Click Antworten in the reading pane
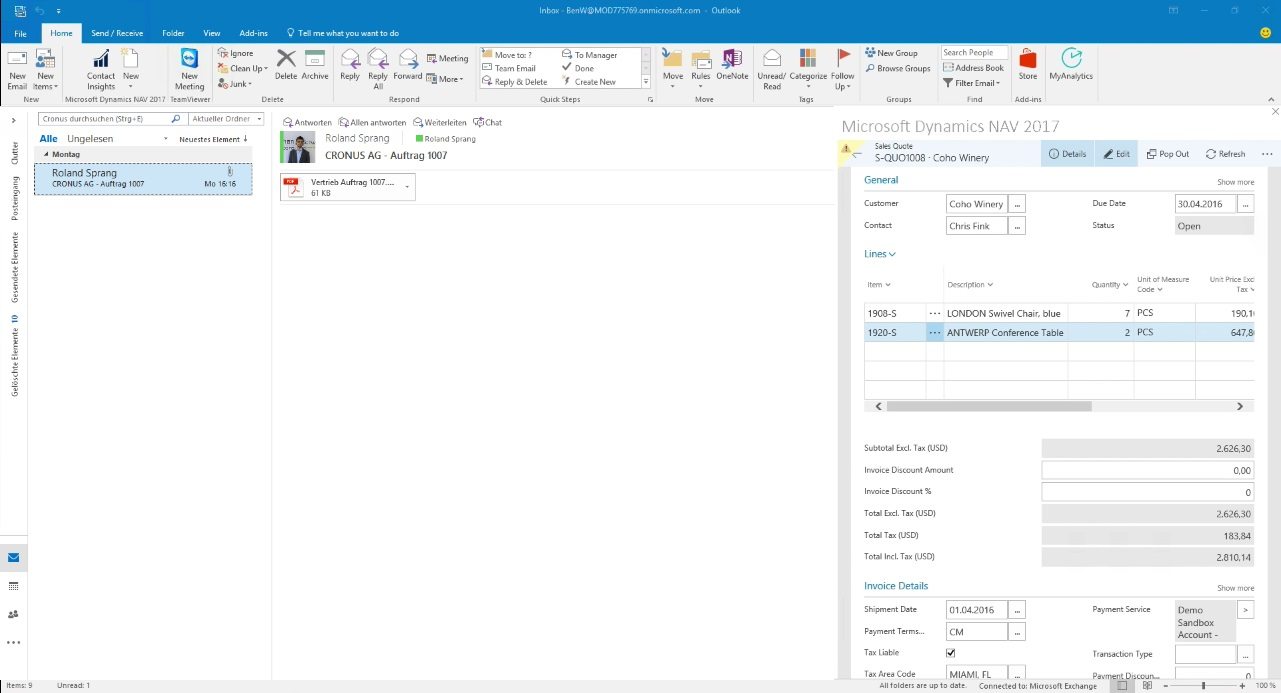The image size is (1281, 693). point(307,122)
